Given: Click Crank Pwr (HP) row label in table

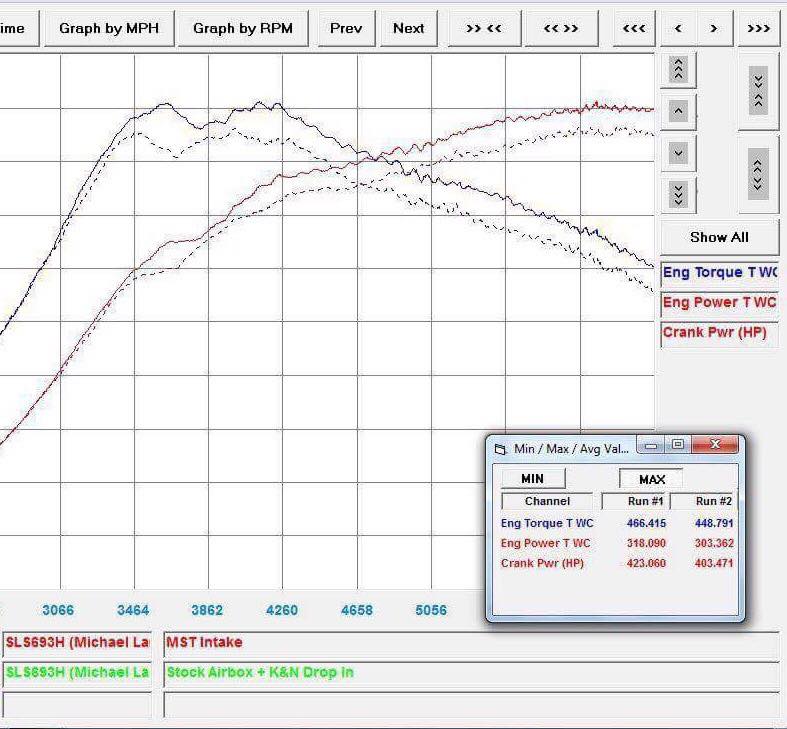Looking at the screenshot, I should pos(542,563).
